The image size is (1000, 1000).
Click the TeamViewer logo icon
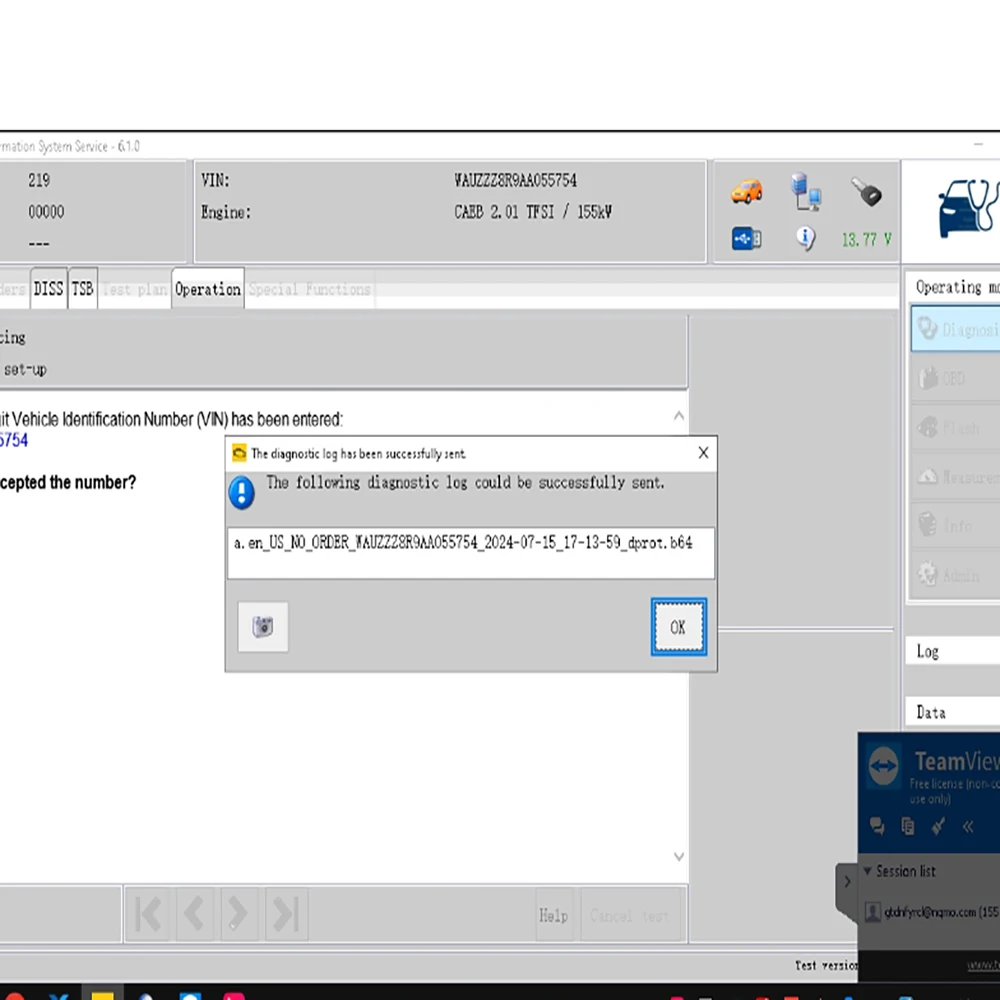tap(883, 766)
